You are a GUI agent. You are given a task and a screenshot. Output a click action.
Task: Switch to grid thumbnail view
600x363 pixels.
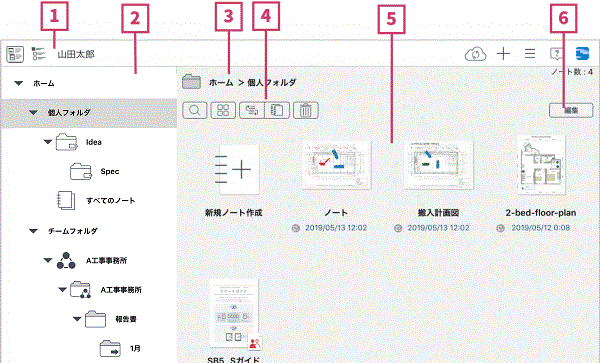point(223,110)
